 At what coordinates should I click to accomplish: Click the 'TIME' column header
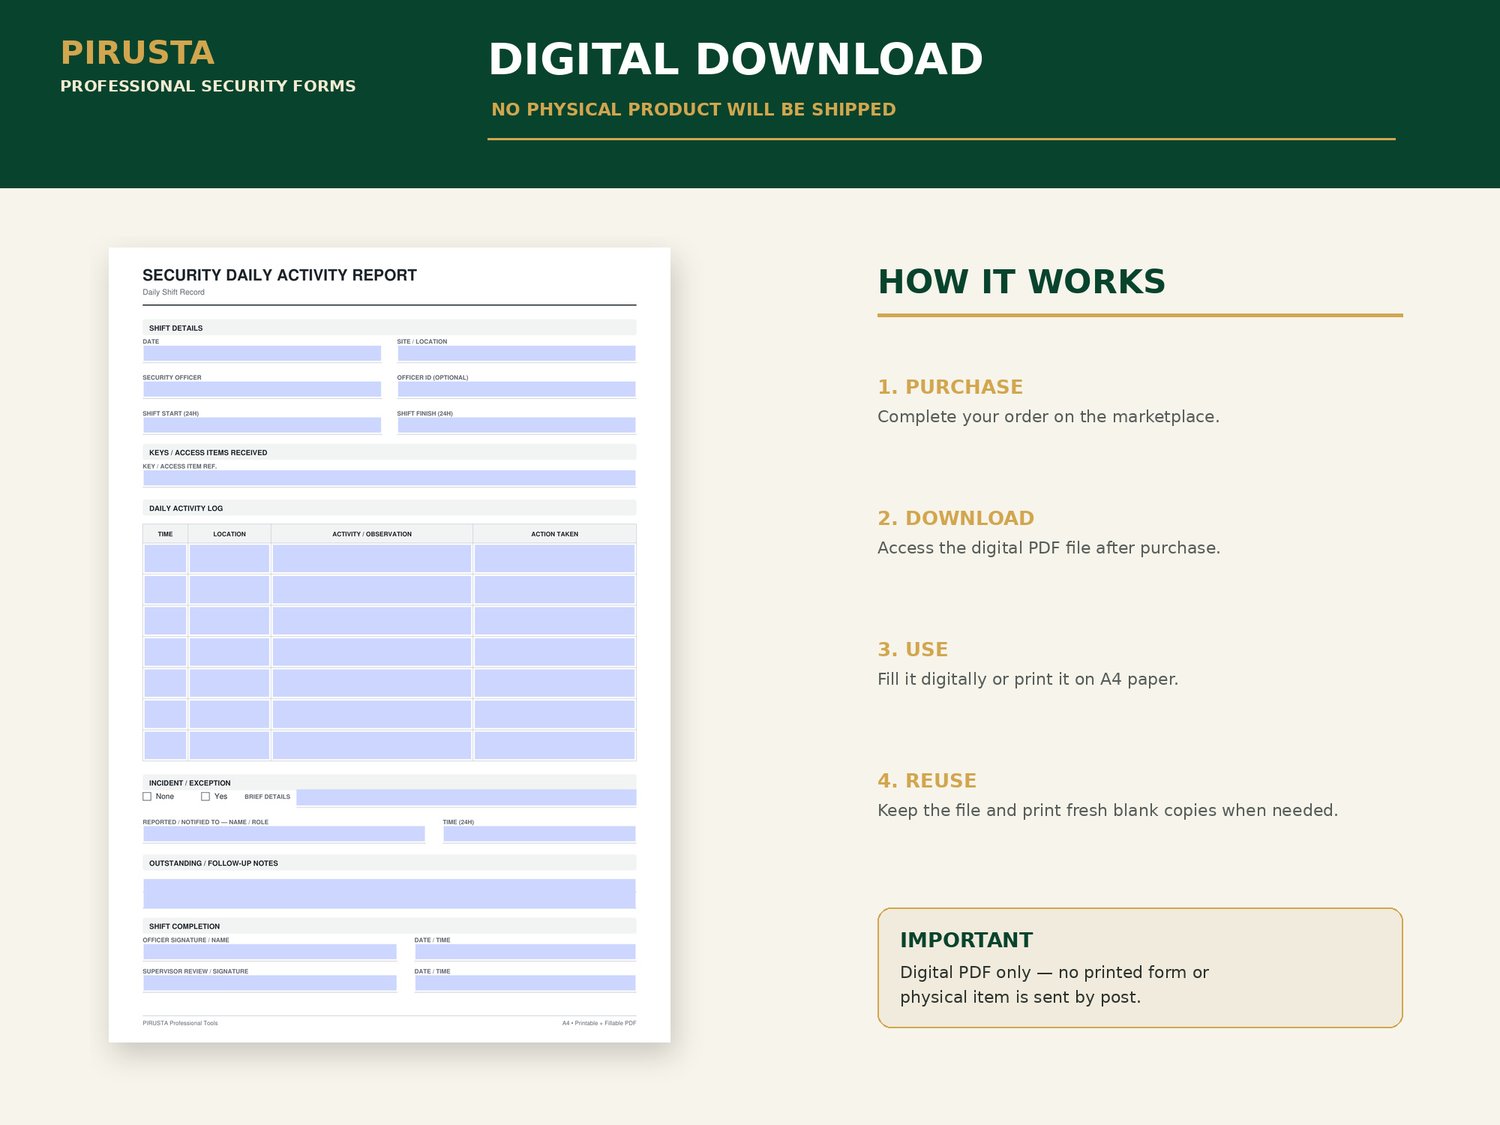(x=165, y=534)
